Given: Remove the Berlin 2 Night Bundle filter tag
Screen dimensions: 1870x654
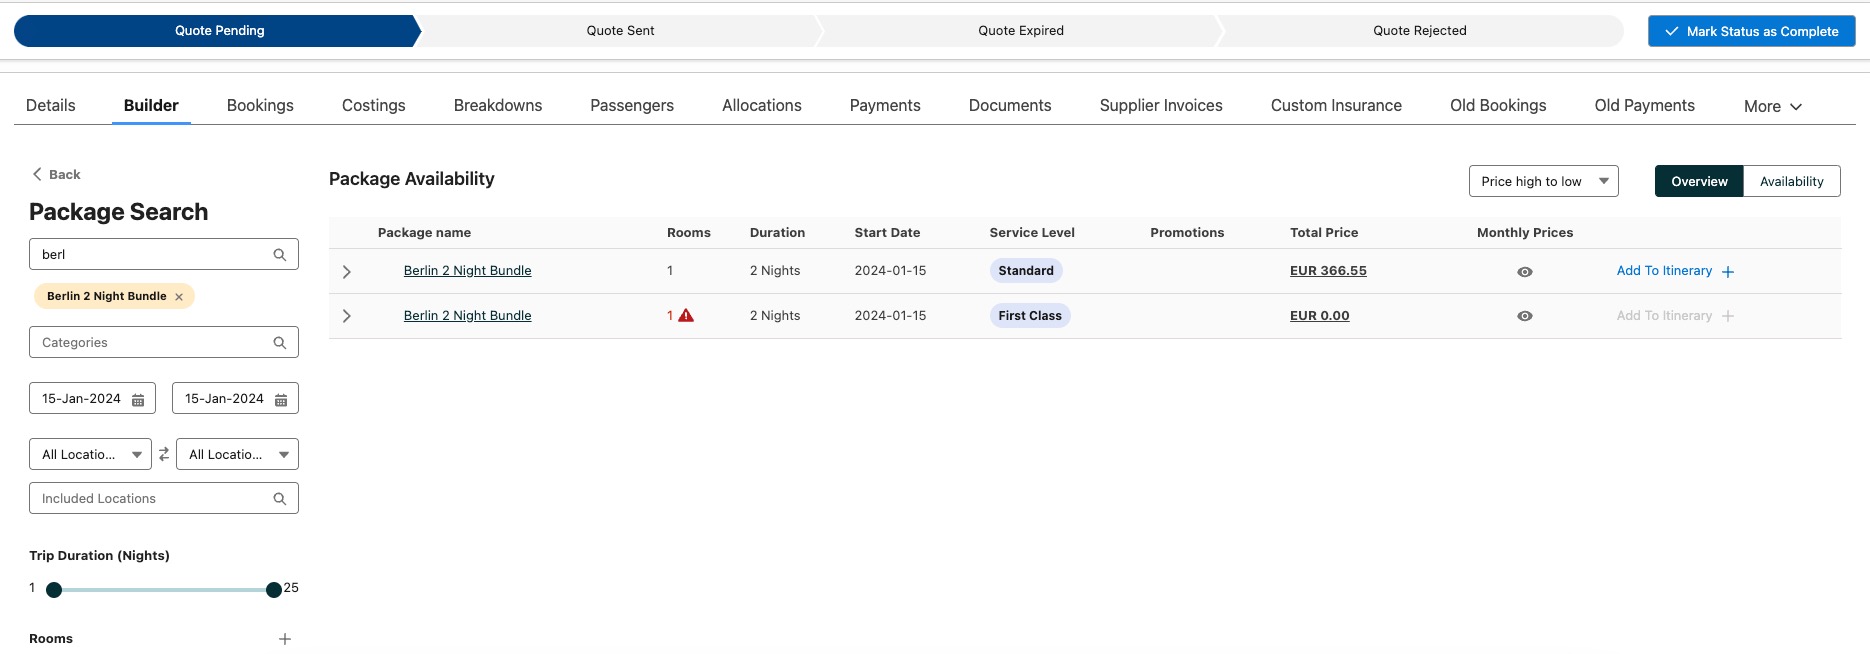Looking at the screenshot, I should pyautogui.click(x=179, y=297).
